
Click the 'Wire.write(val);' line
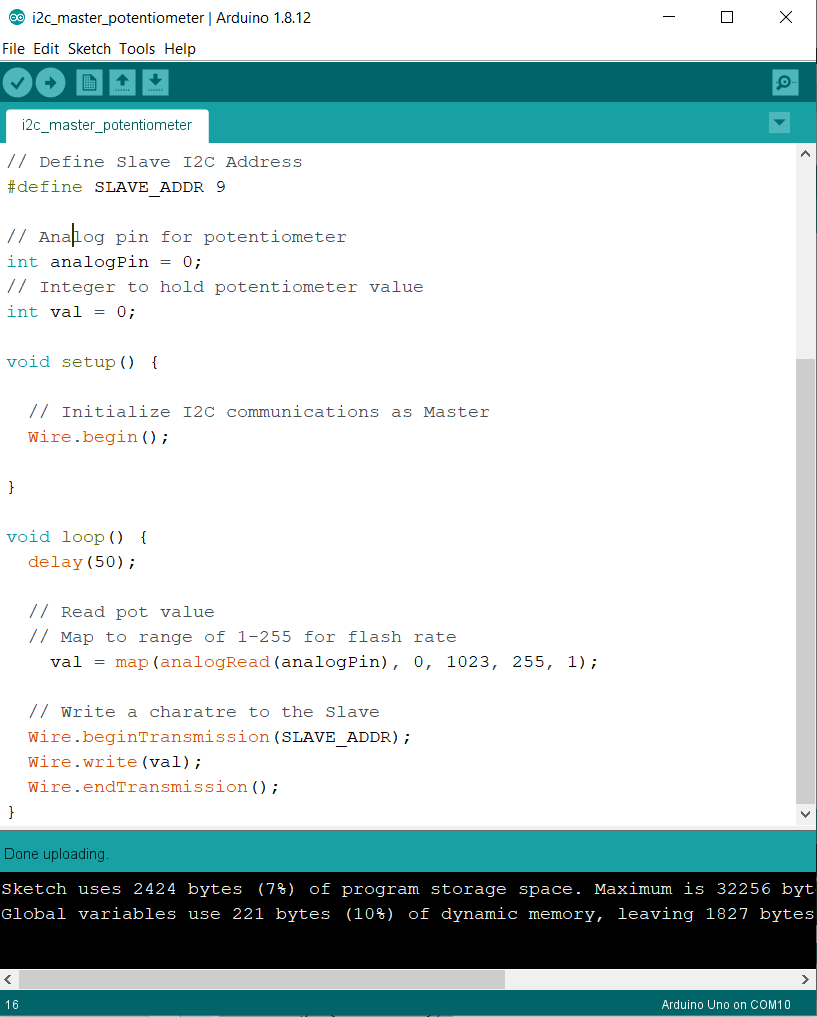[x=115, y=762]
